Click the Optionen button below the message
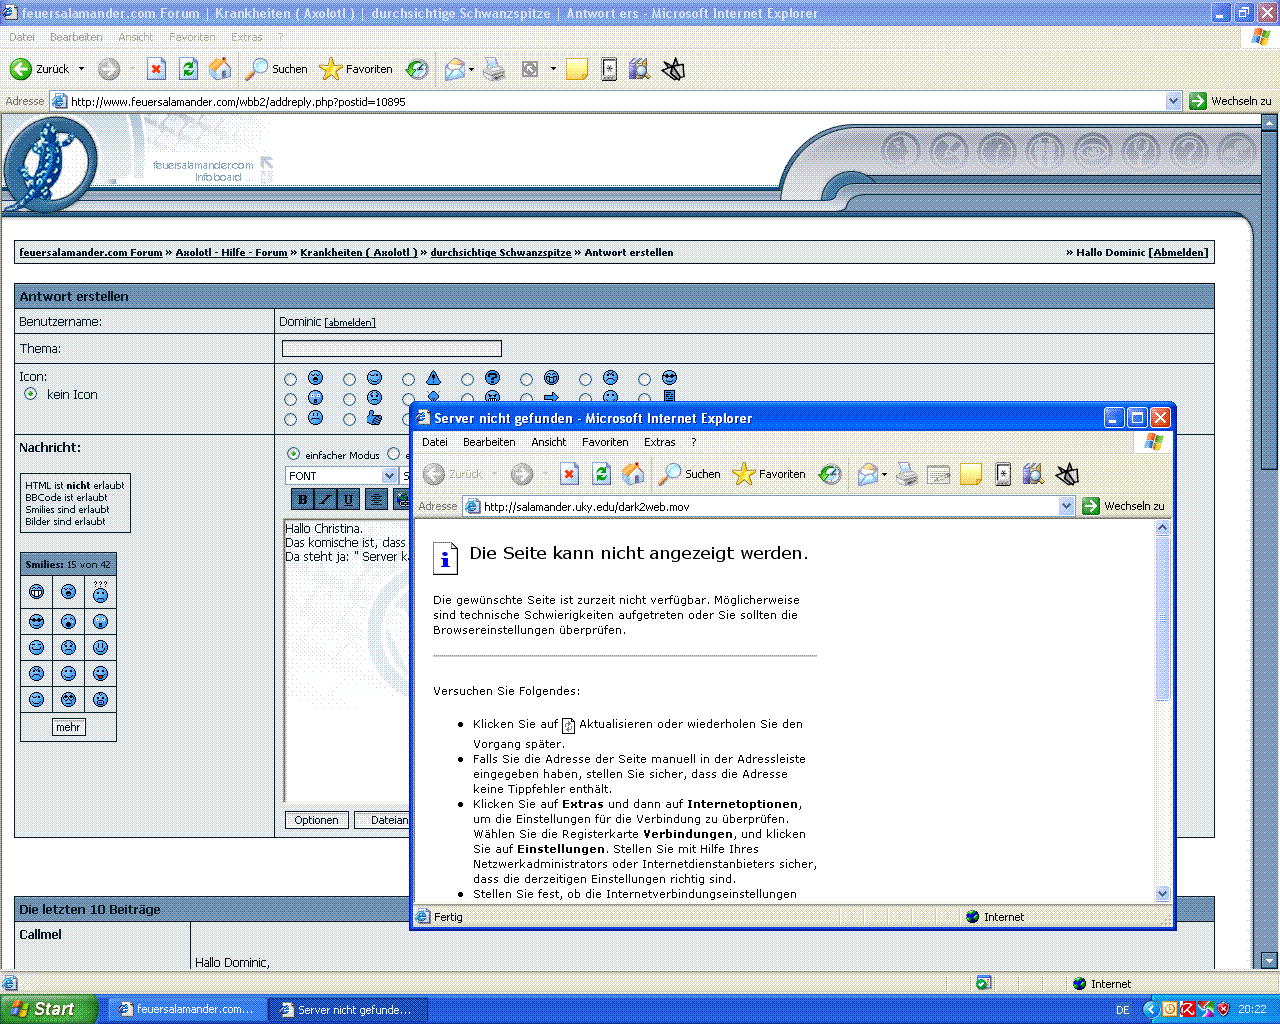This screenshot has width=1280, height=1024. coord(317,820)
